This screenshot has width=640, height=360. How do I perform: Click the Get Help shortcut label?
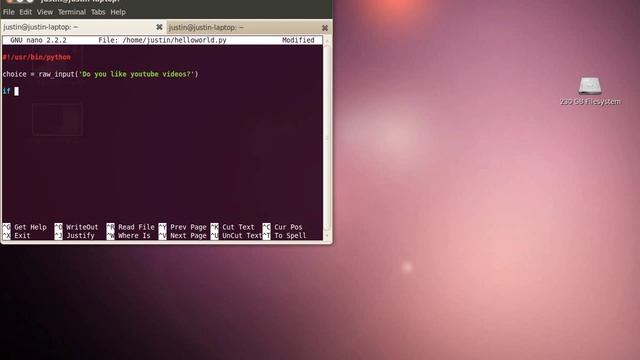(30, 227)
